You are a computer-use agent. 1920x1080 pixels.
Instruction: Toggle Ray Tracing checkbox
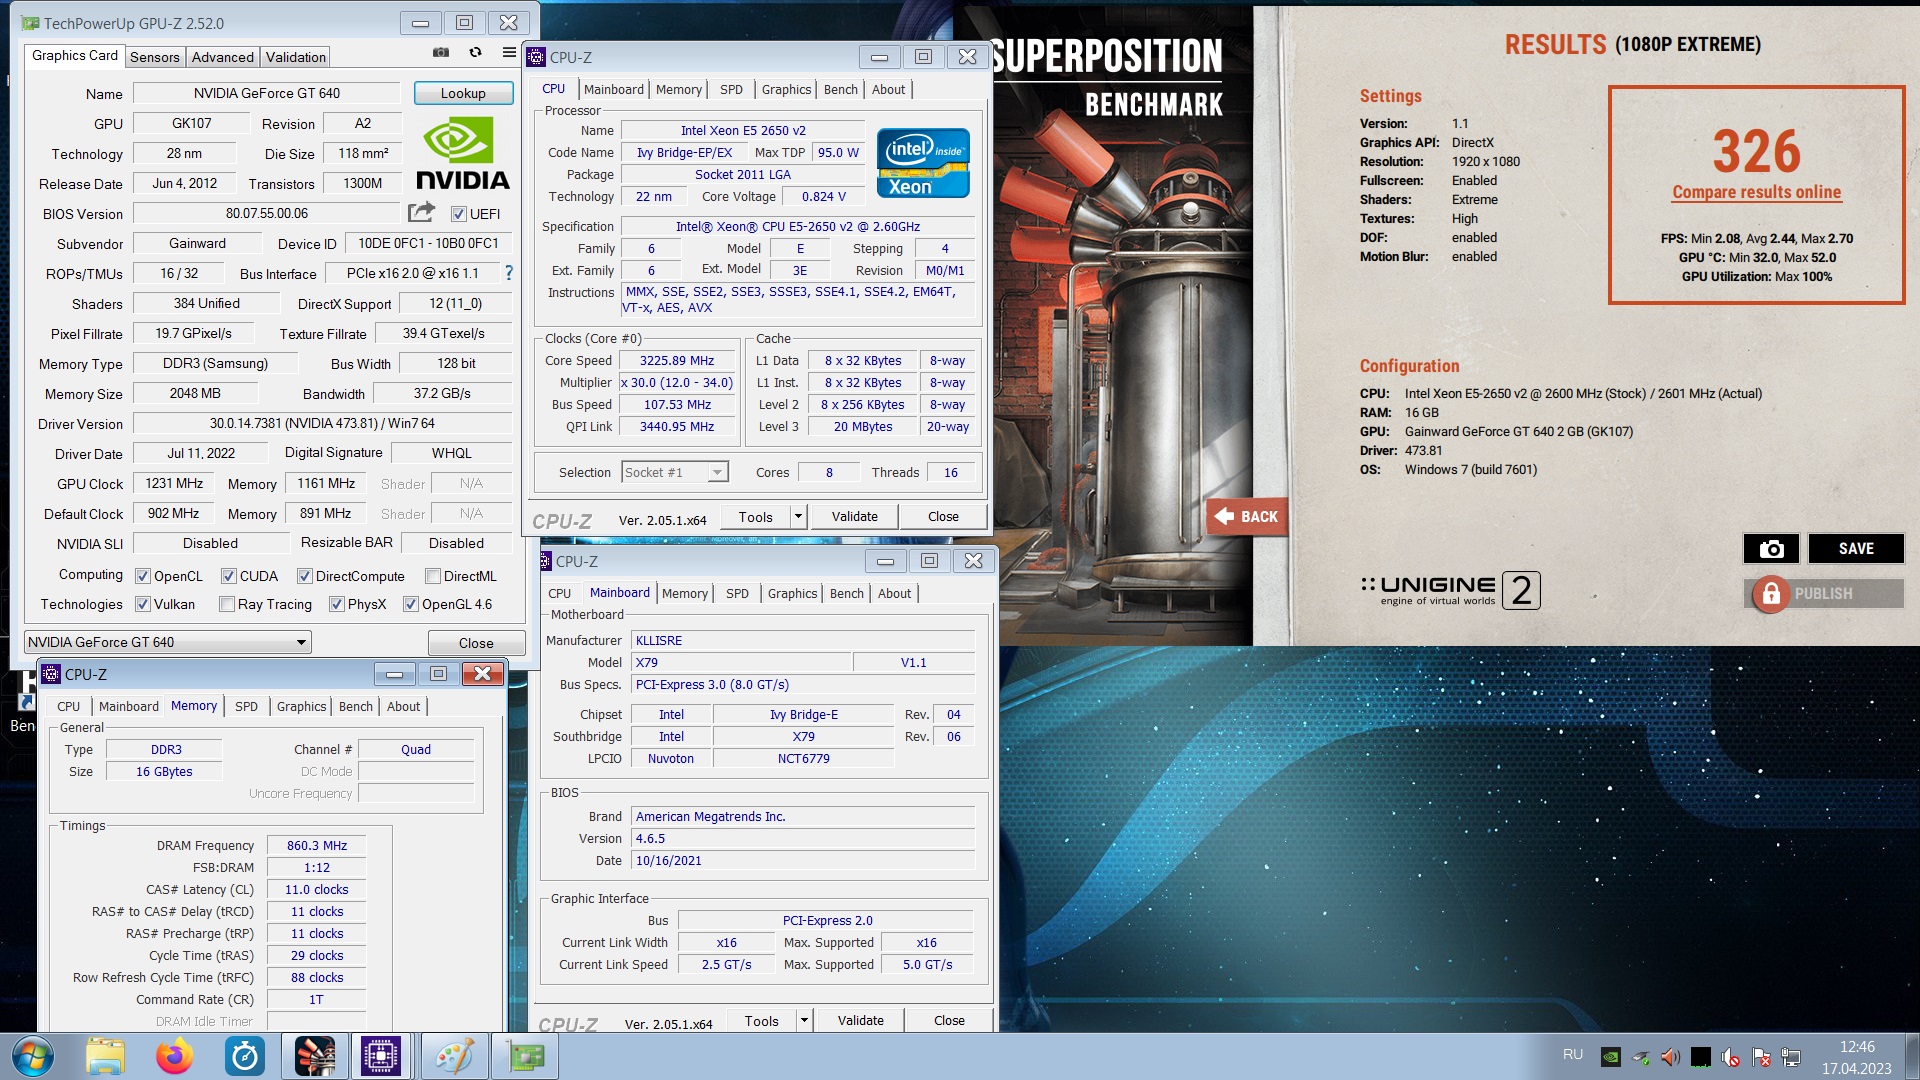coord(227,604)
